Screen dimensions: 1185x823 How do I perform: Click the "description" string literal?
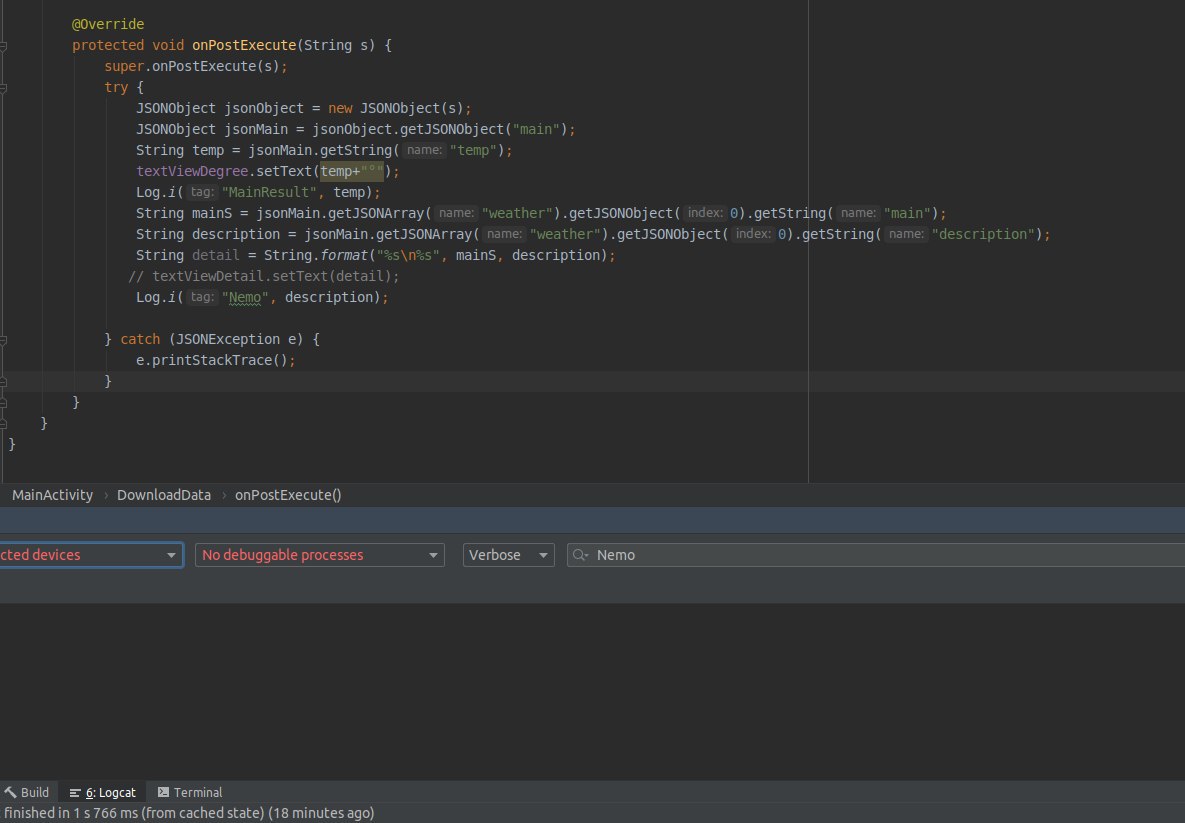tap(983, 235)
